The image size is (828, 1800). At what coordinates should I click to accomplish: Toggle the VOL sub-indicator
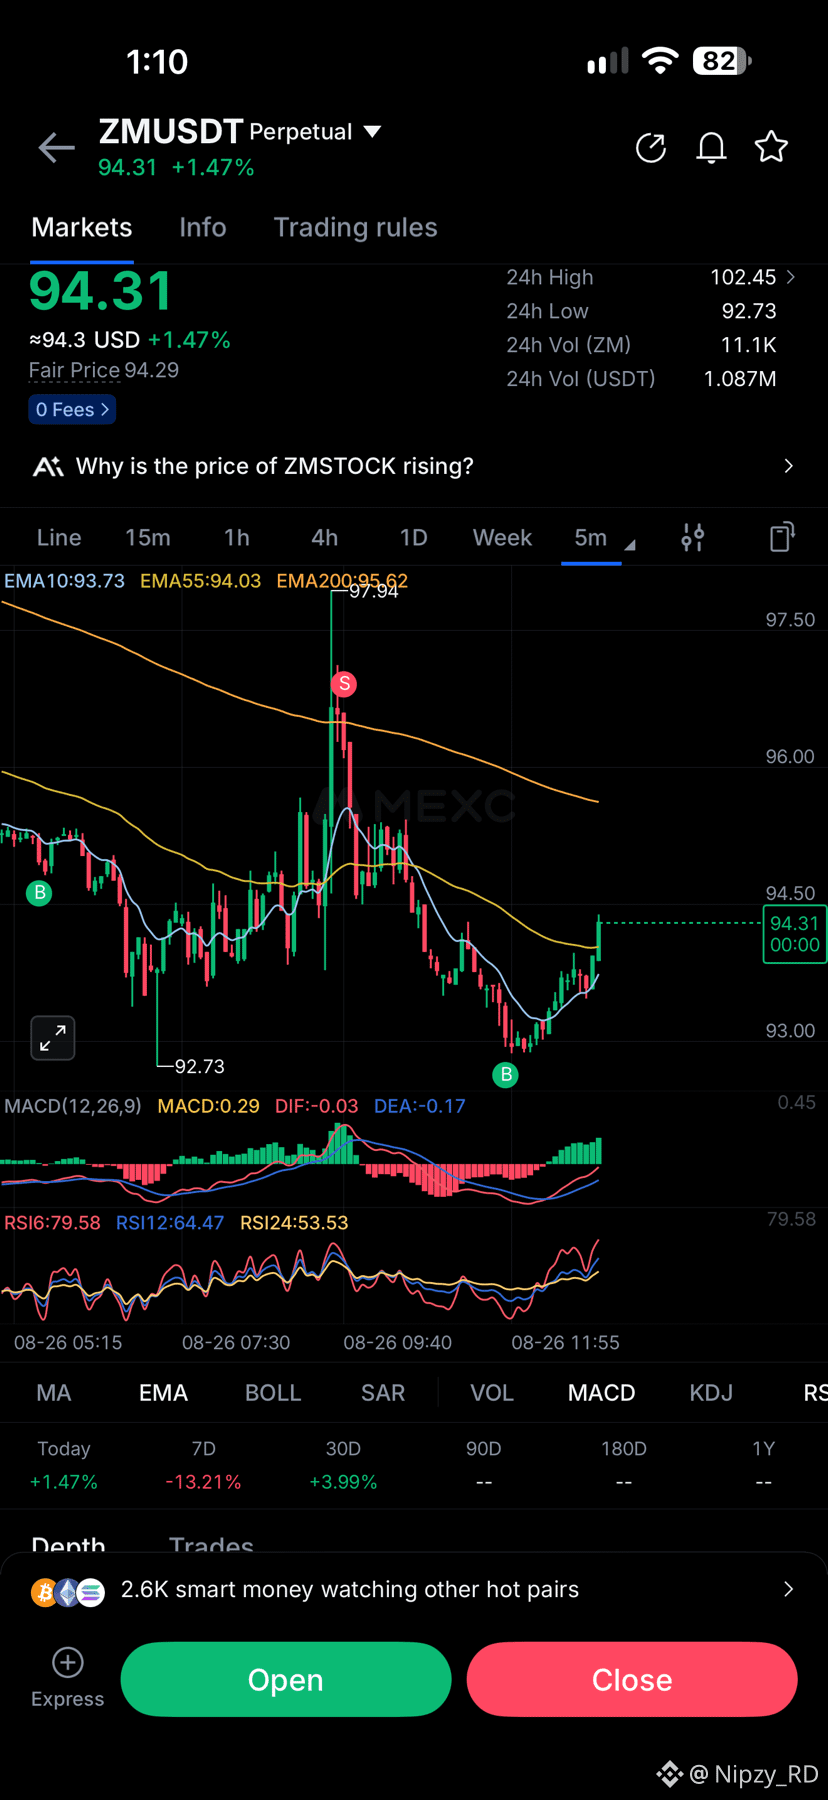click(x=492, y=1393)
